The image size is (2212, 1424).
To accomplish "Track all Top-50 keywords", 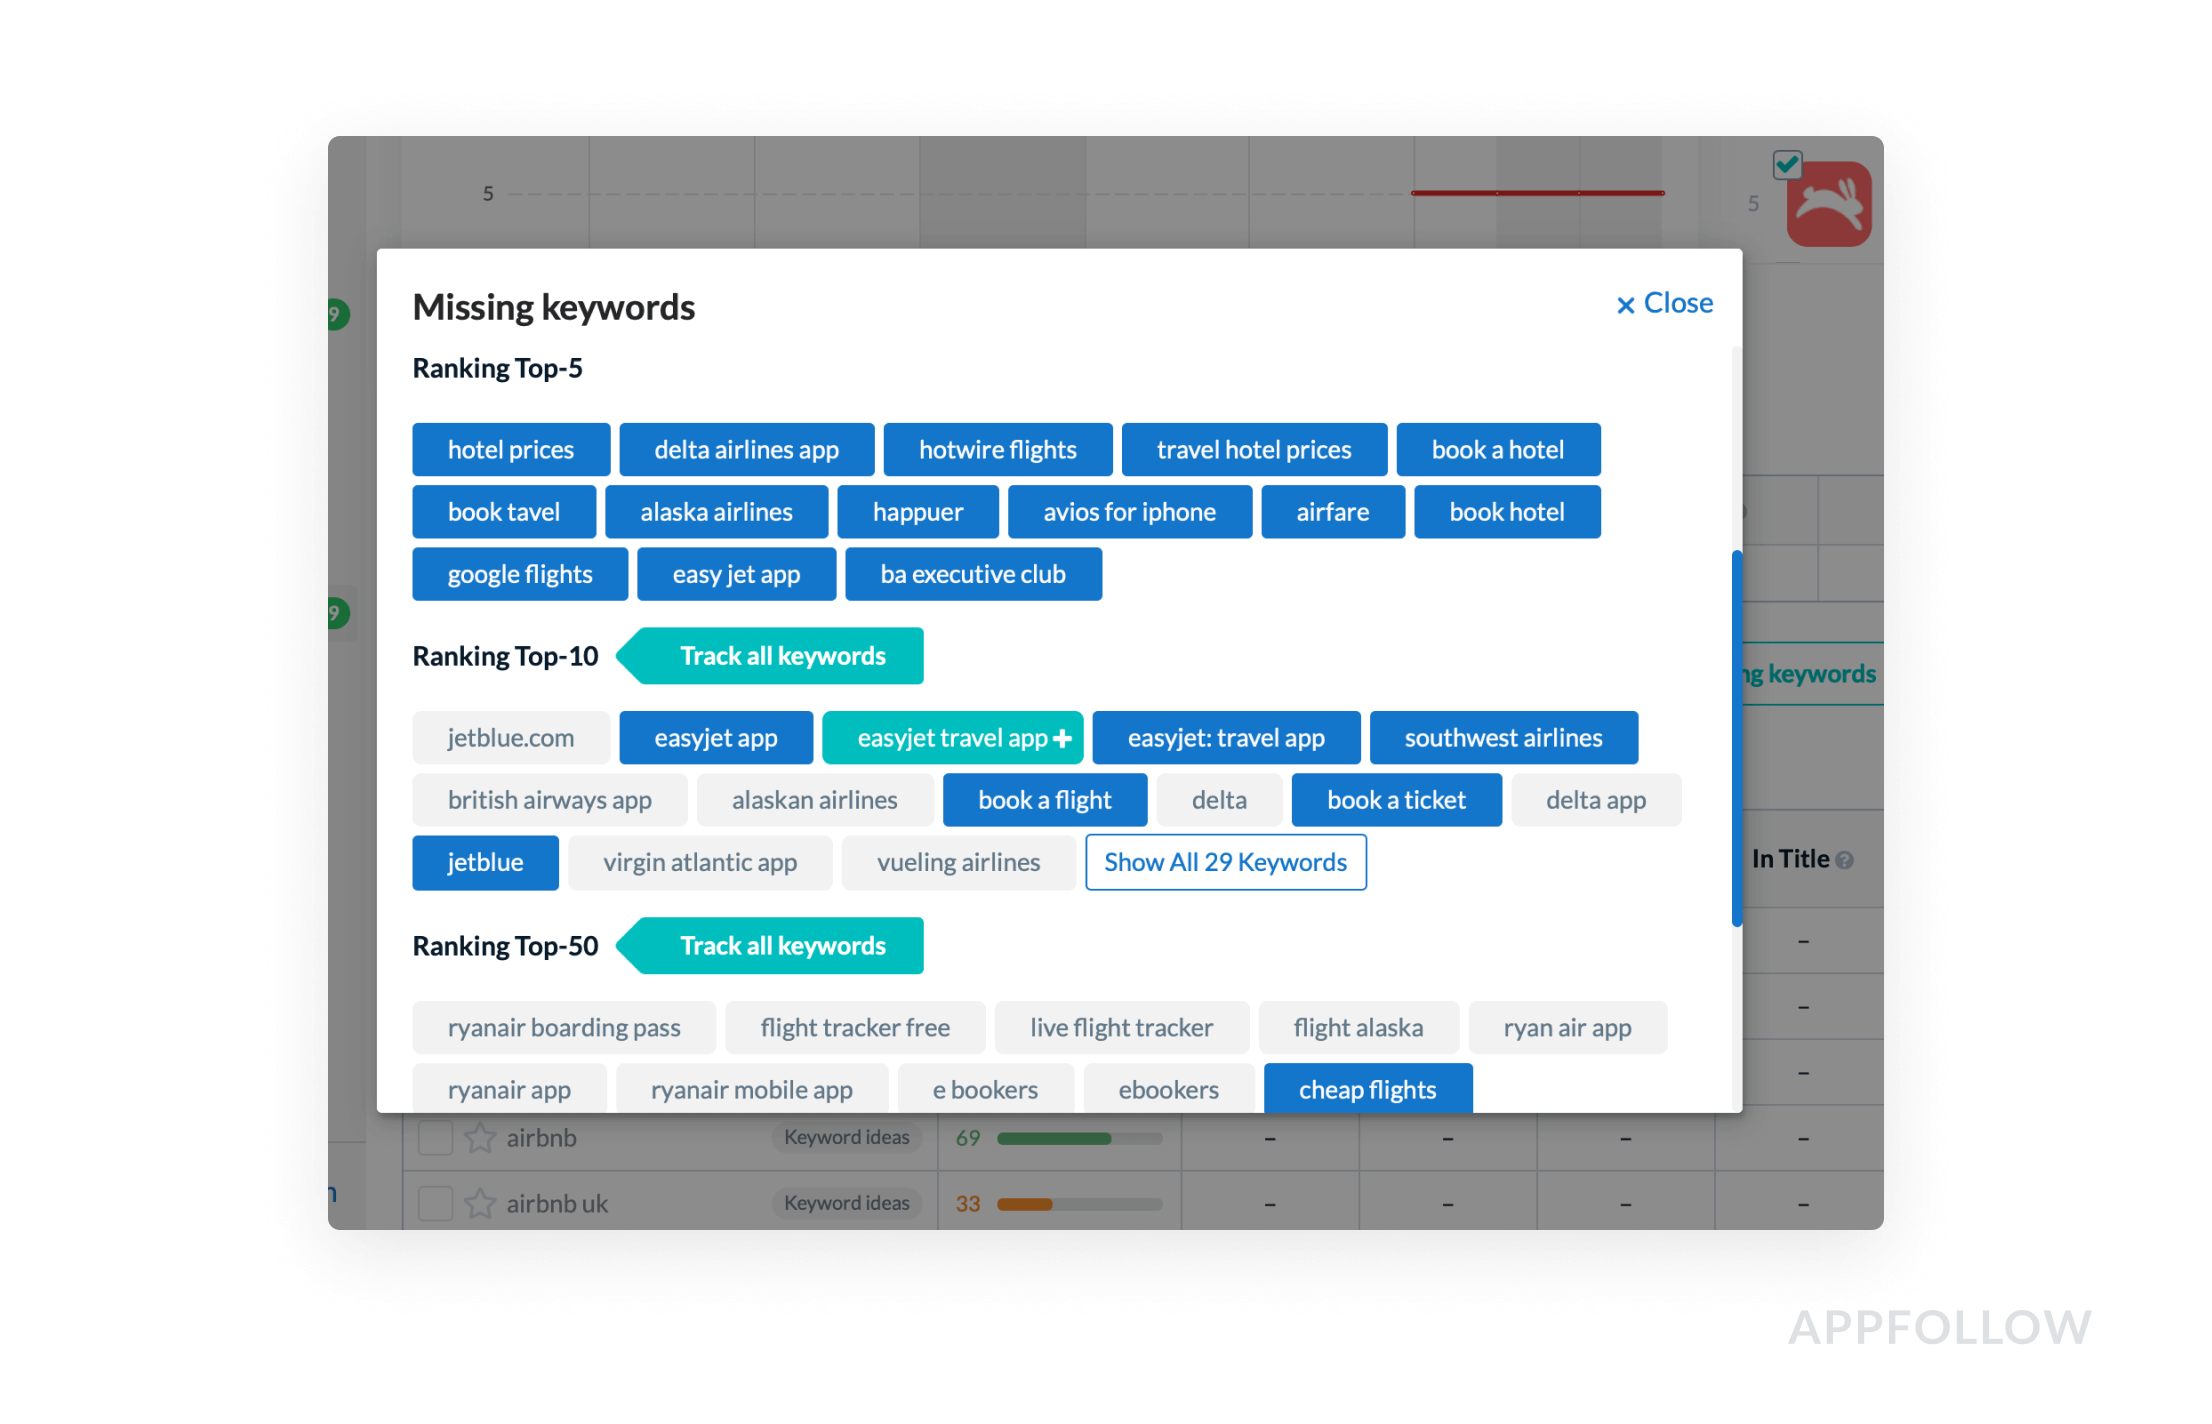I will point(770,946).
